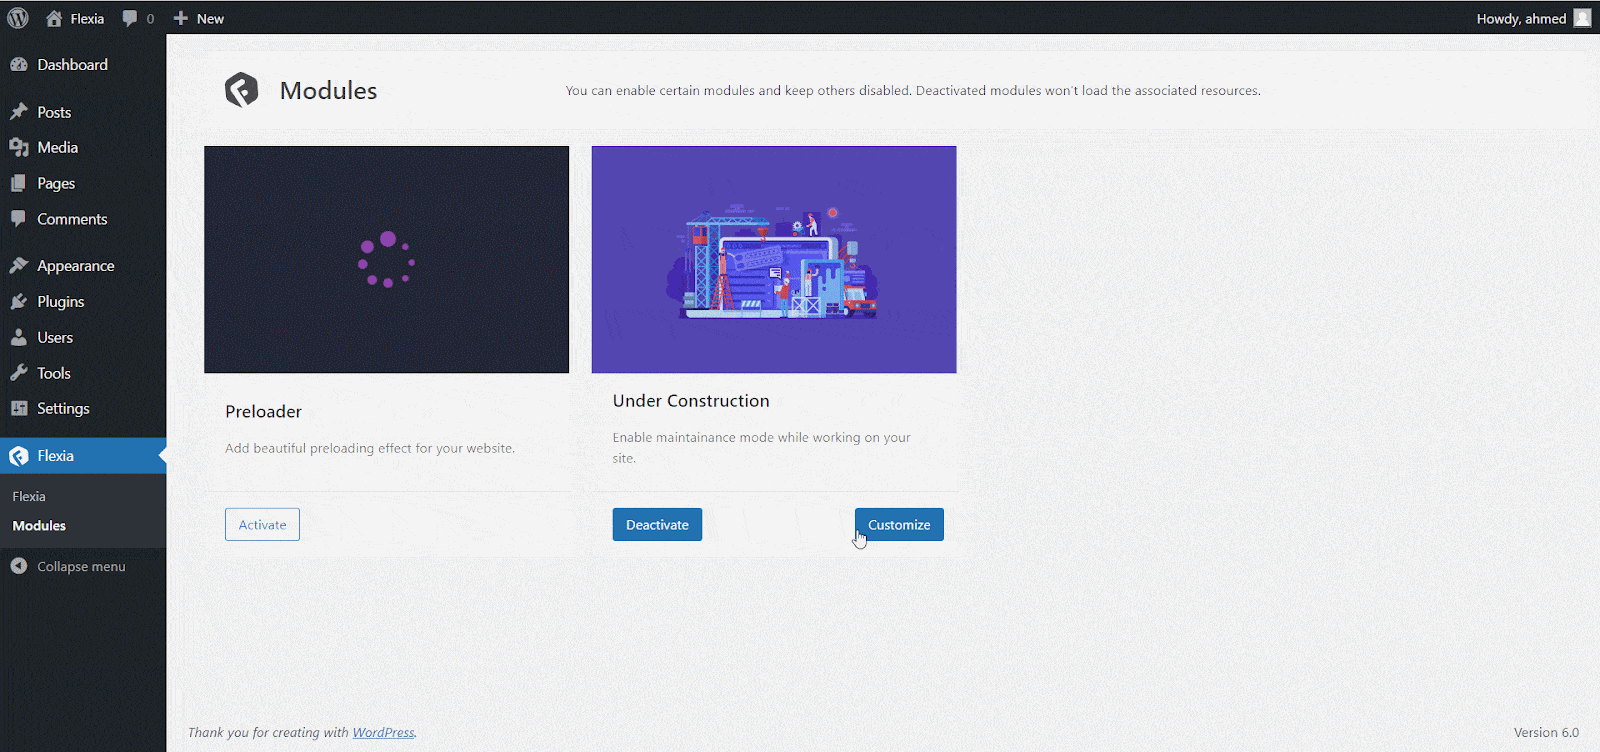This screenshot has height=752, width=1600.
Task: Click the Media library icon
Action: pyautogui.click(x=19, y=147)
